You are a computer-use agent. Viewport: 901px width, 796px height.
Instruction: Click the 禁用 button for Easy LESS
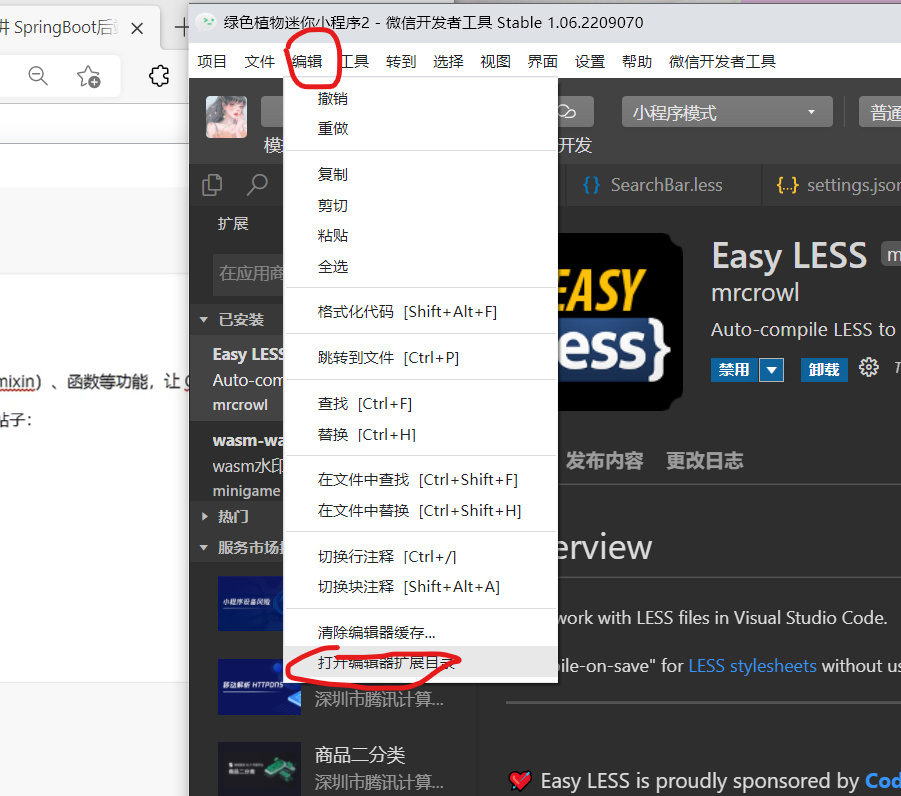coord(734,370)
